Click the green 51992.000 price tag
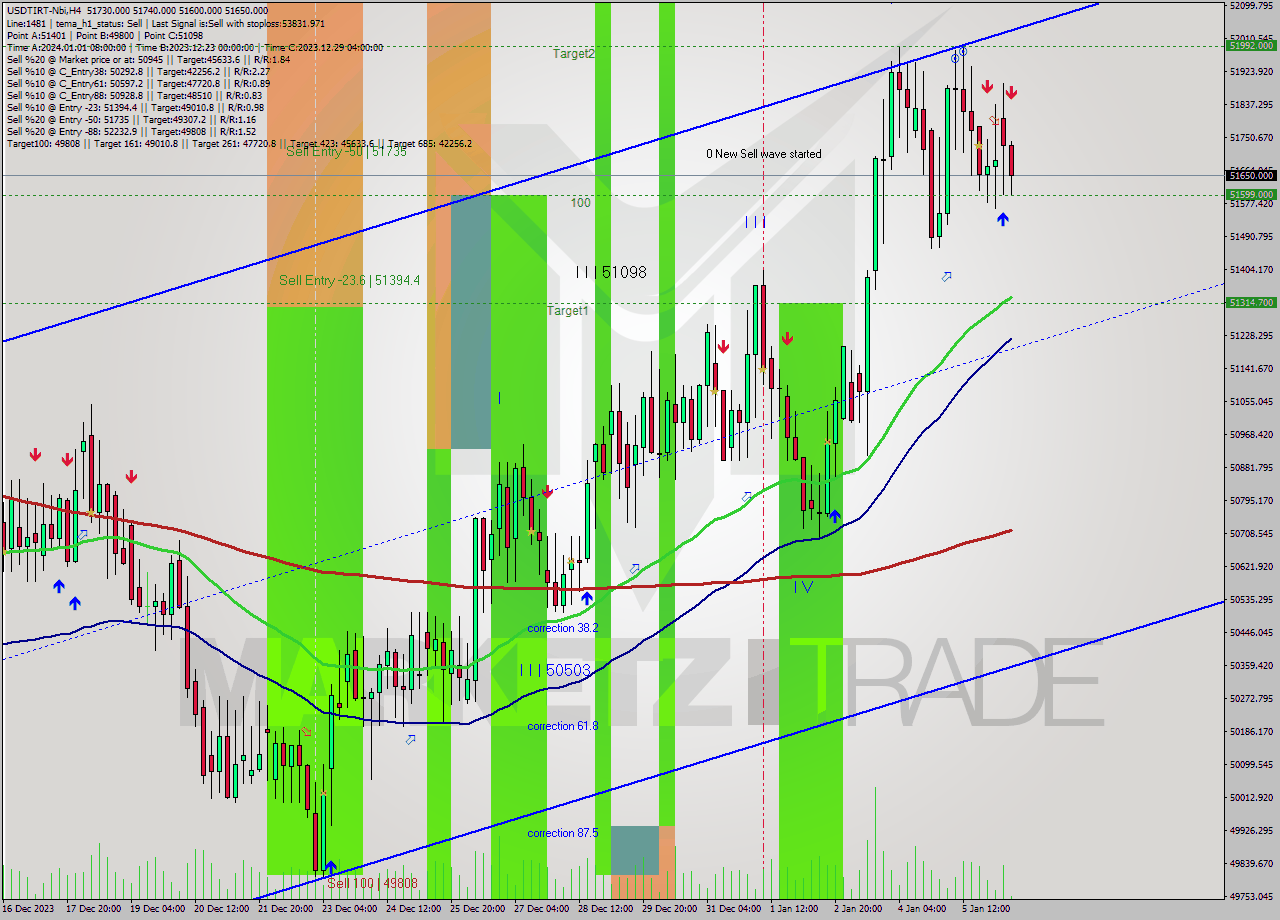The width and height of the screenshot is (1280, 920). (1251, 45)
